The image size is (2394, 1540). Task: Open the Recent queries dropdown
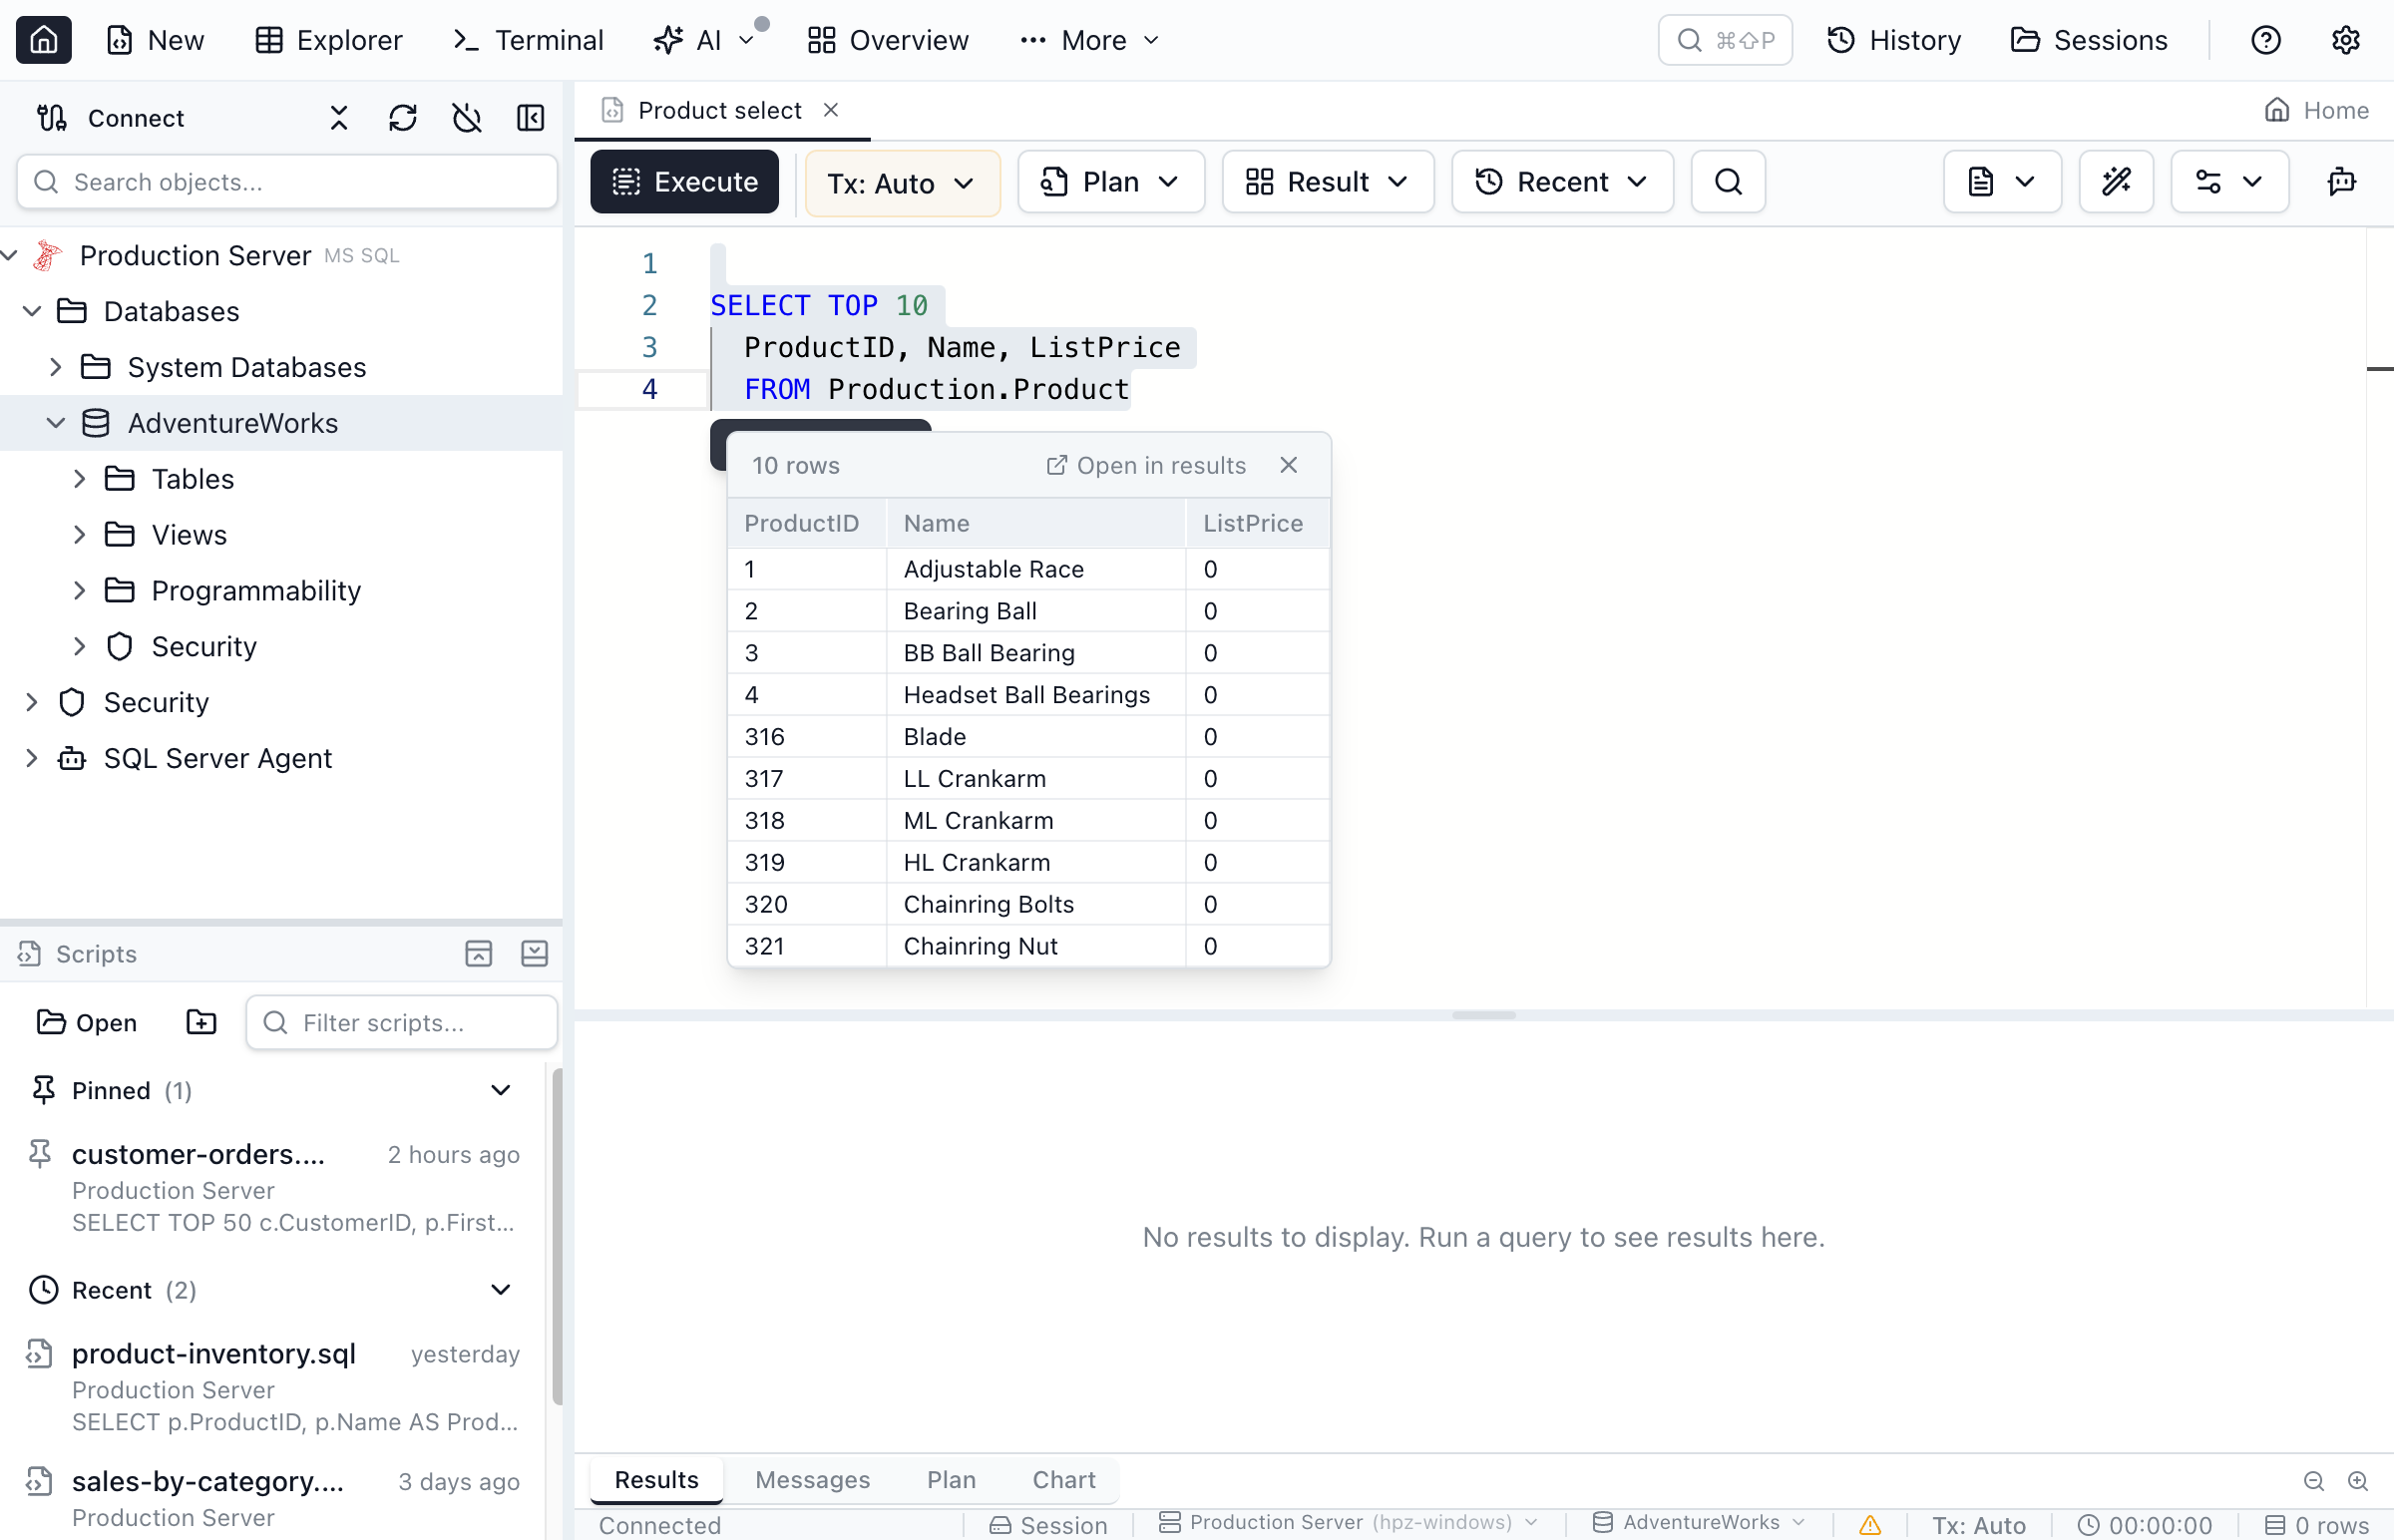click(1562, 182)
